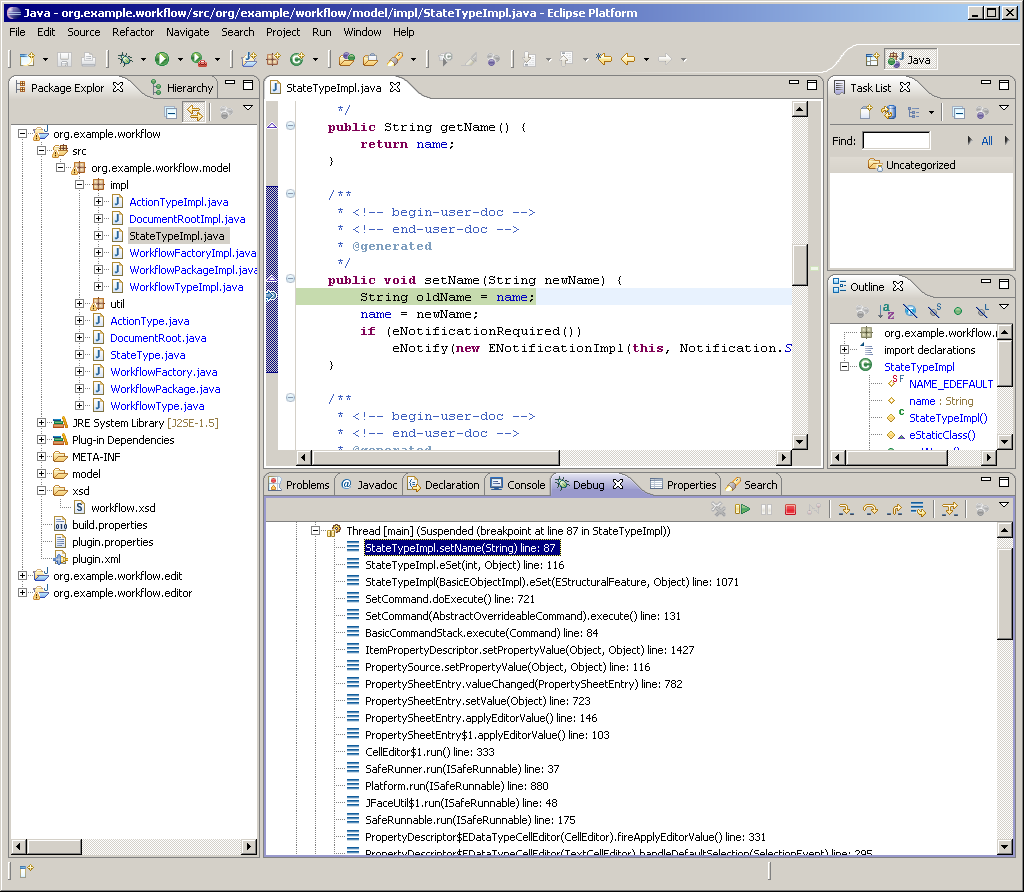Viewport: 1024px width, 892px height.
Task: Open the Run button dropdown arrow
Action: click(180, 60)
